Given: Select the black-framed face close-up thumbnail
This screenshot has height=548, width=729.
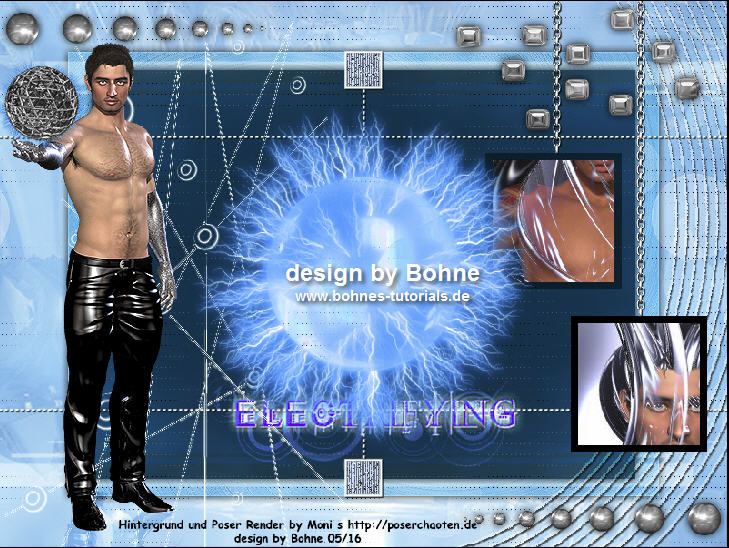Looking at the screenshot, I should pyautogui.click(x=639, y=384).
